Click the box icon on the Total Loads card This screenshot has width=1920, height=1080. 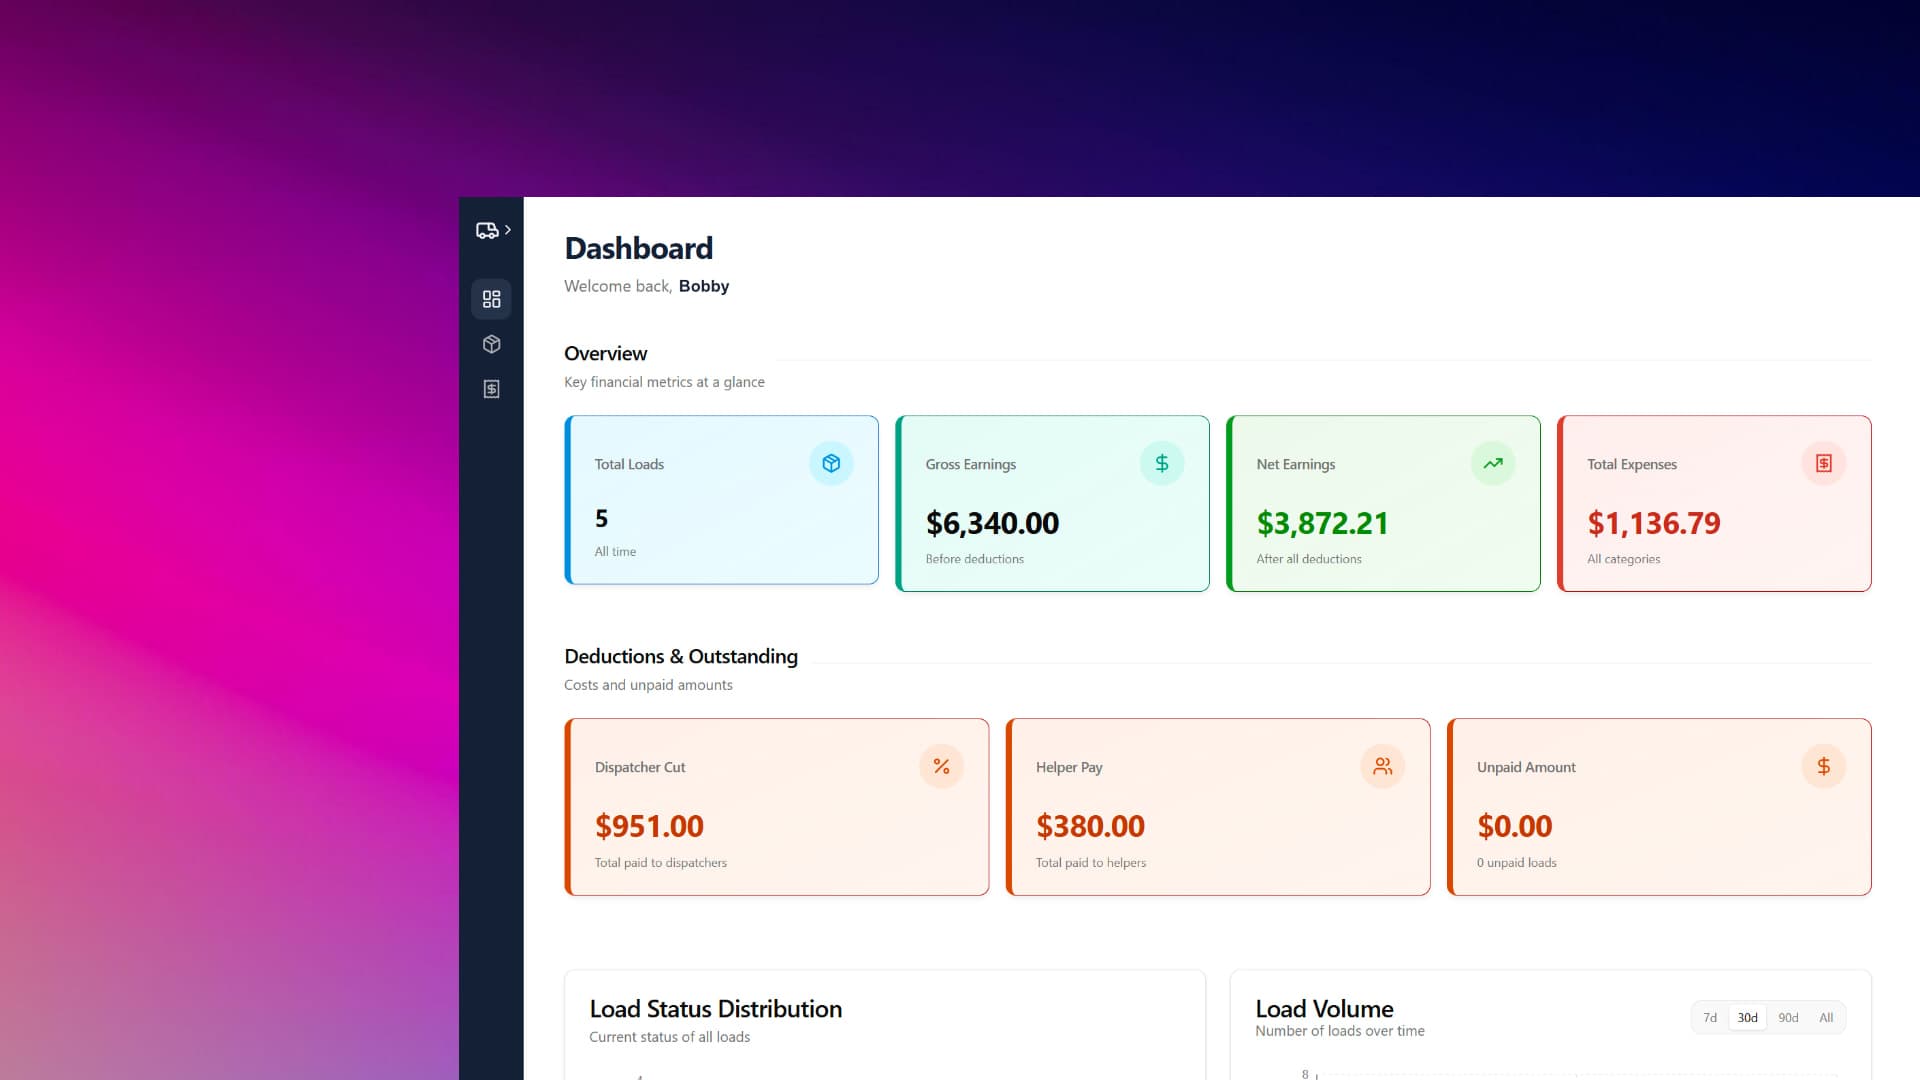[x=831, y=463]
